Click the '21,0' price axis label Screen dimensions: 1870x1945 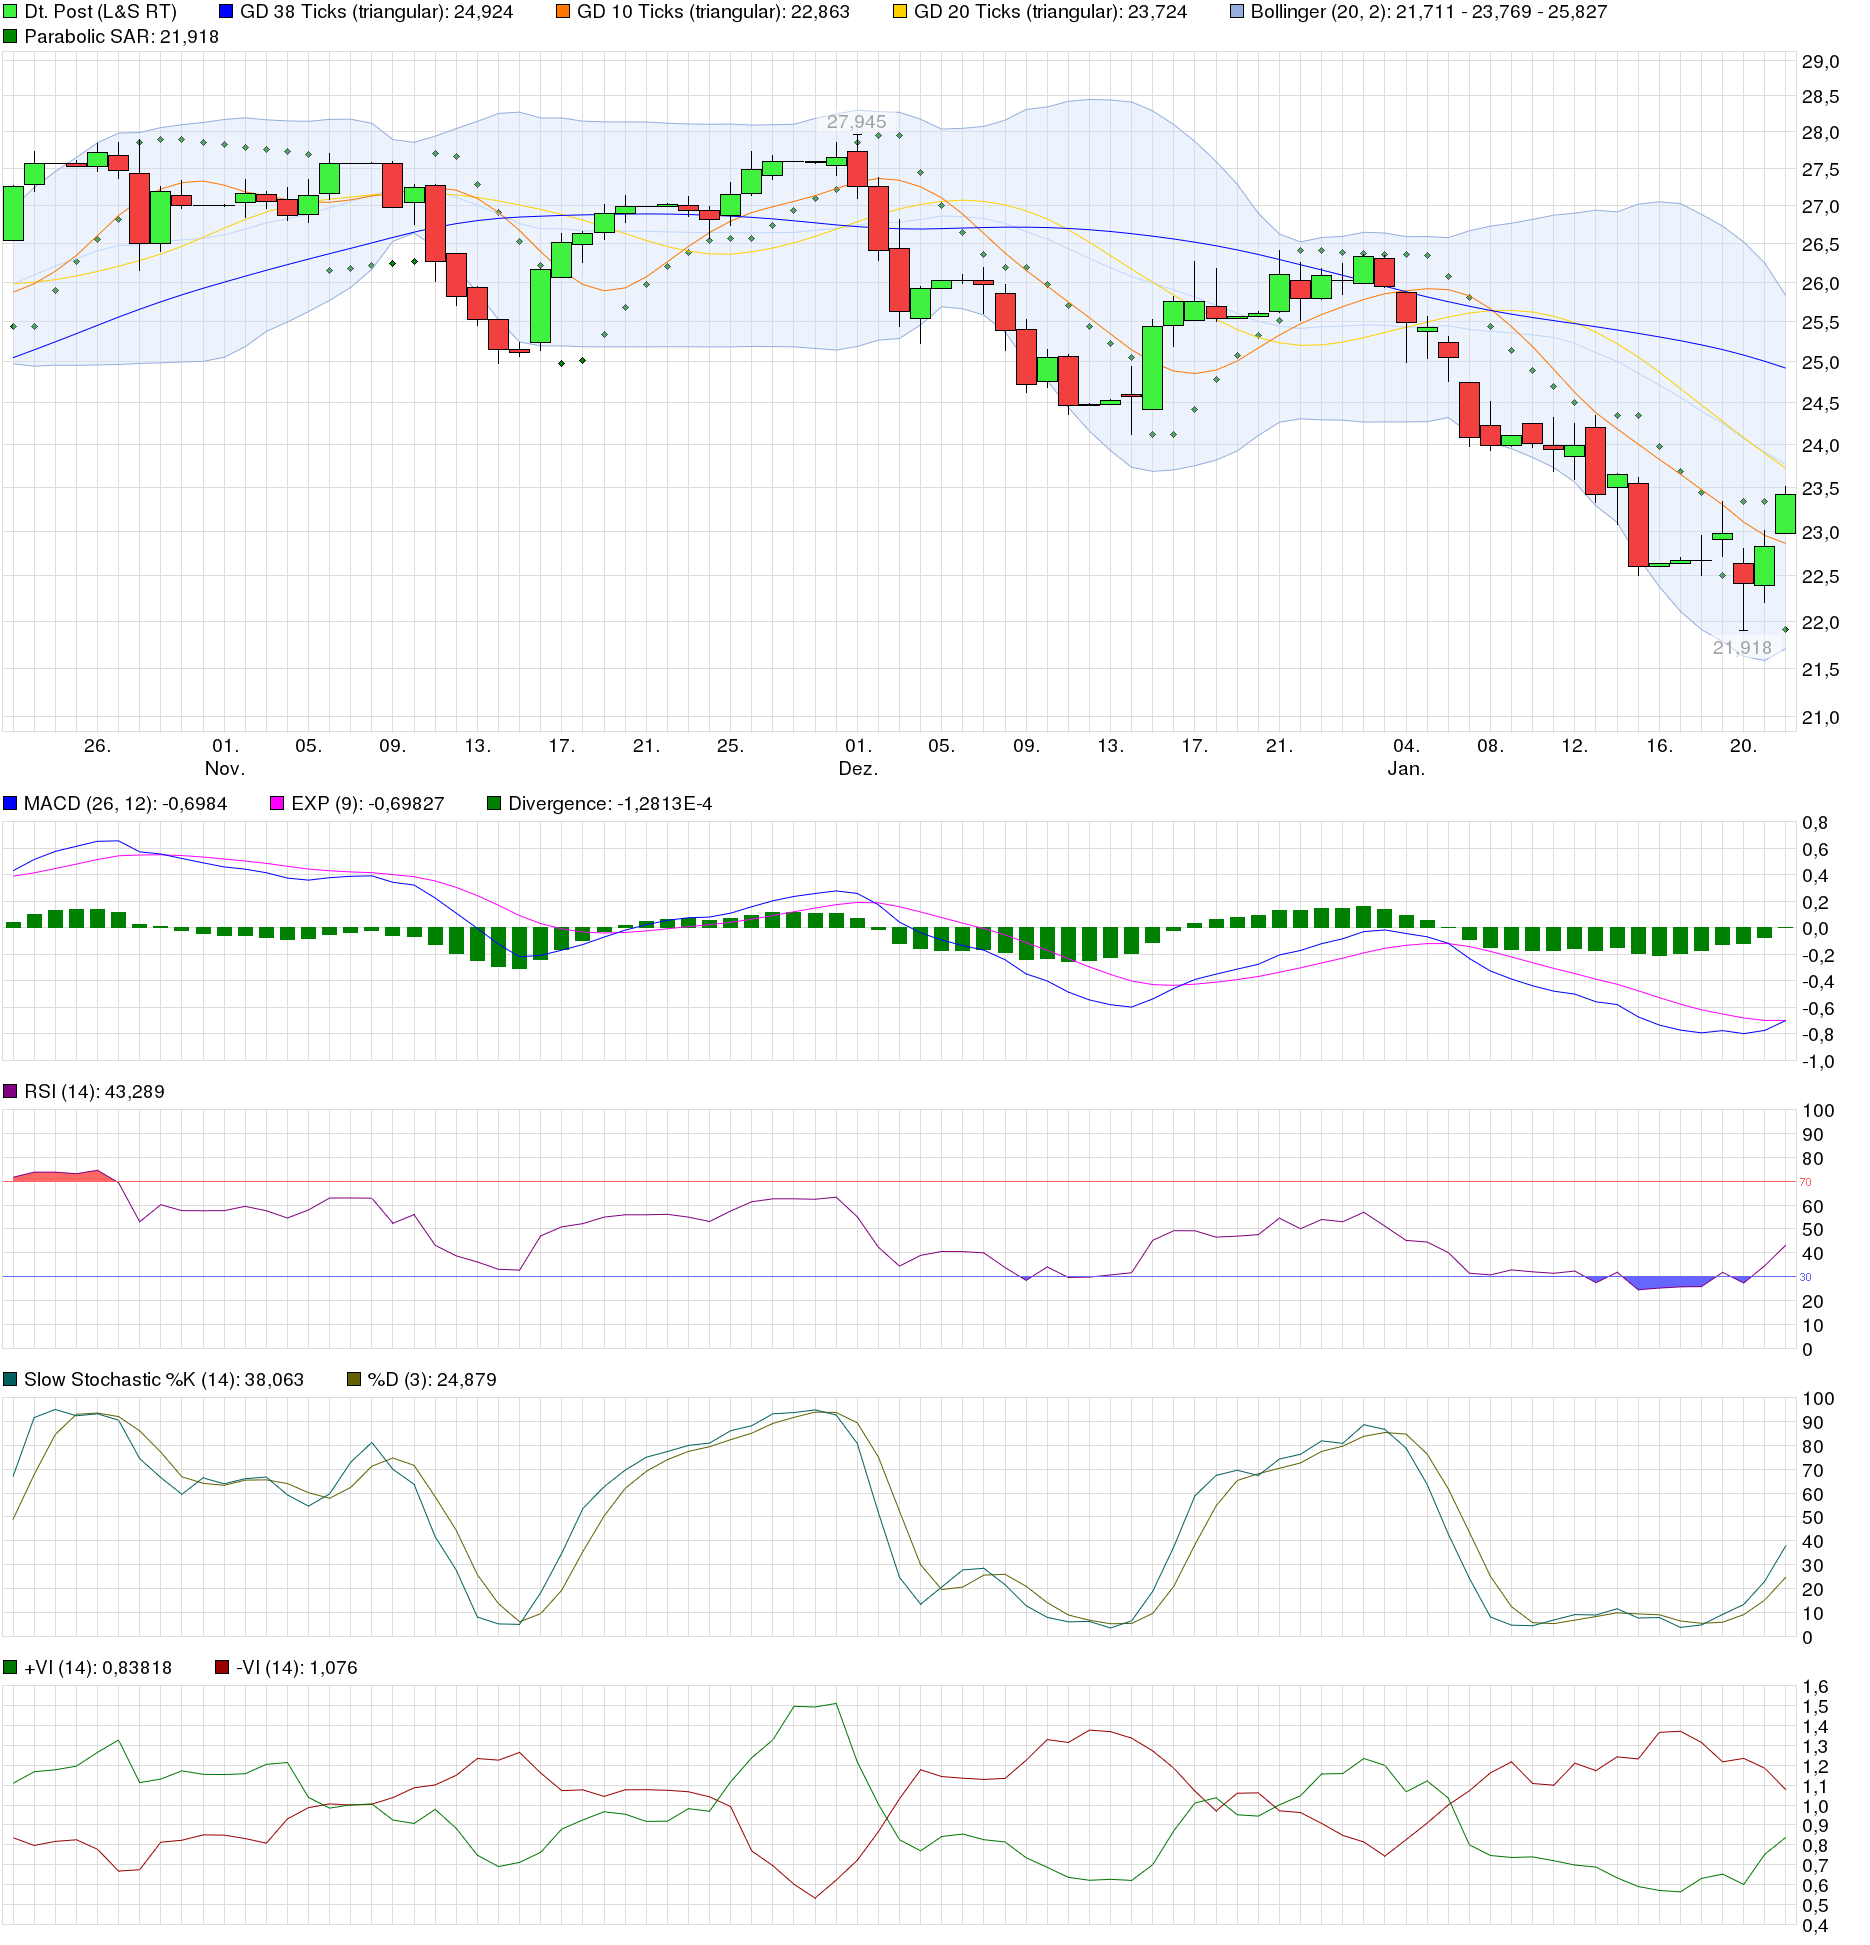(x=1820, y=717)
